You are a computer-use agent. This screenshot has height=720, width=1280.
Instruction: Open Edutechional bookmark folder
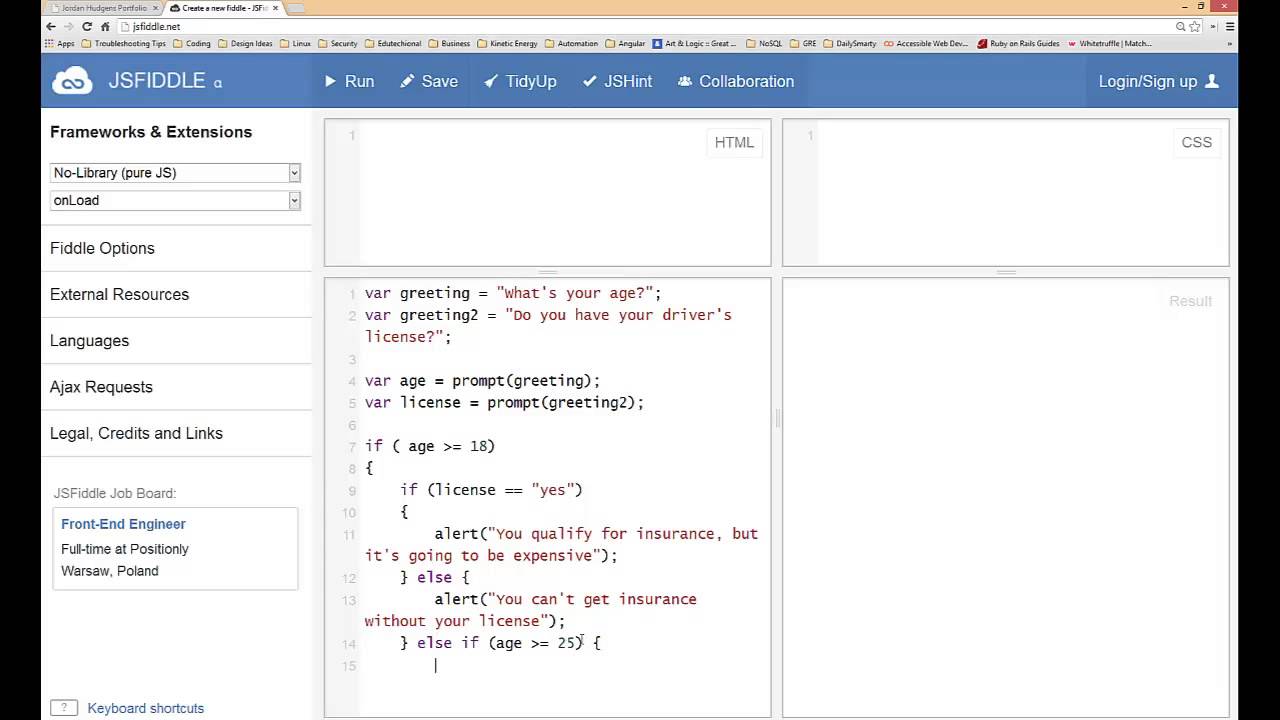click(x=394, y=44)
